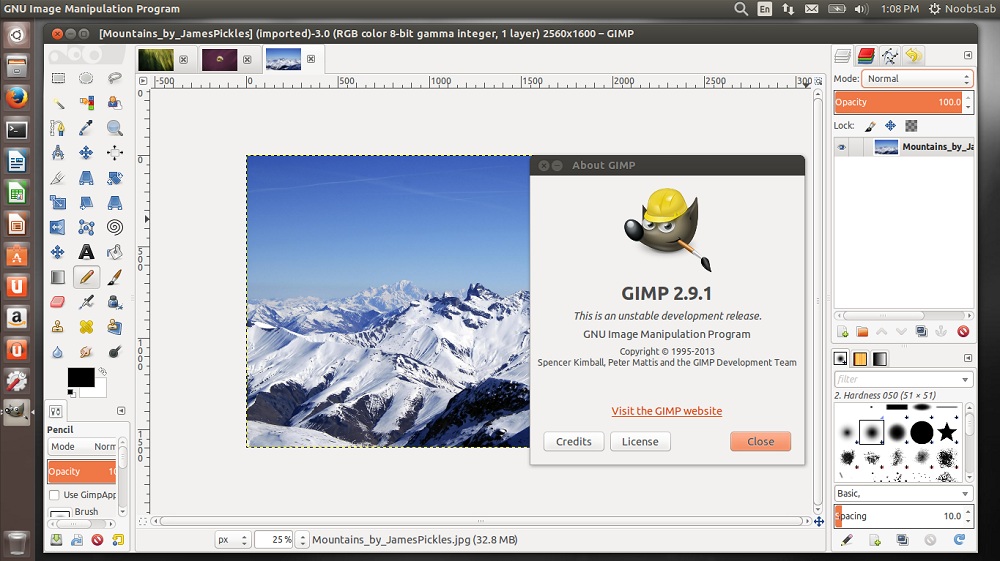1000x561 pixels.
Task: Select the Paintbrush tool
Action: point(115,277)
